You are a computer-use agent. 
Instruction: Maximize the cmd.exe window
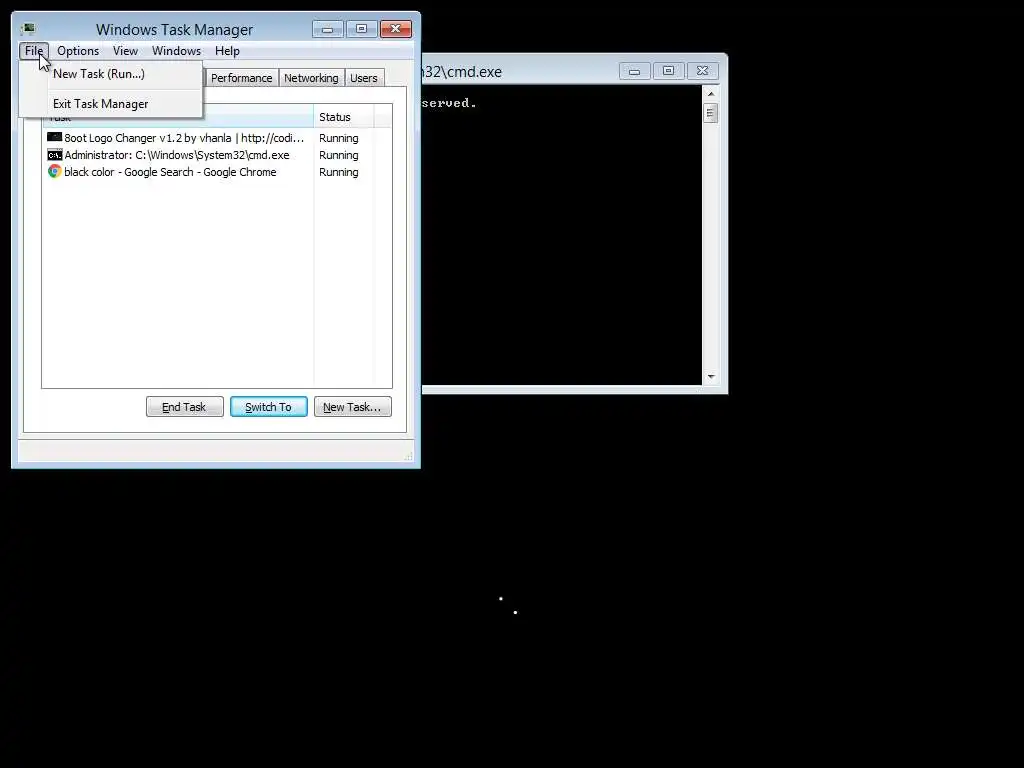pos(668,71)
